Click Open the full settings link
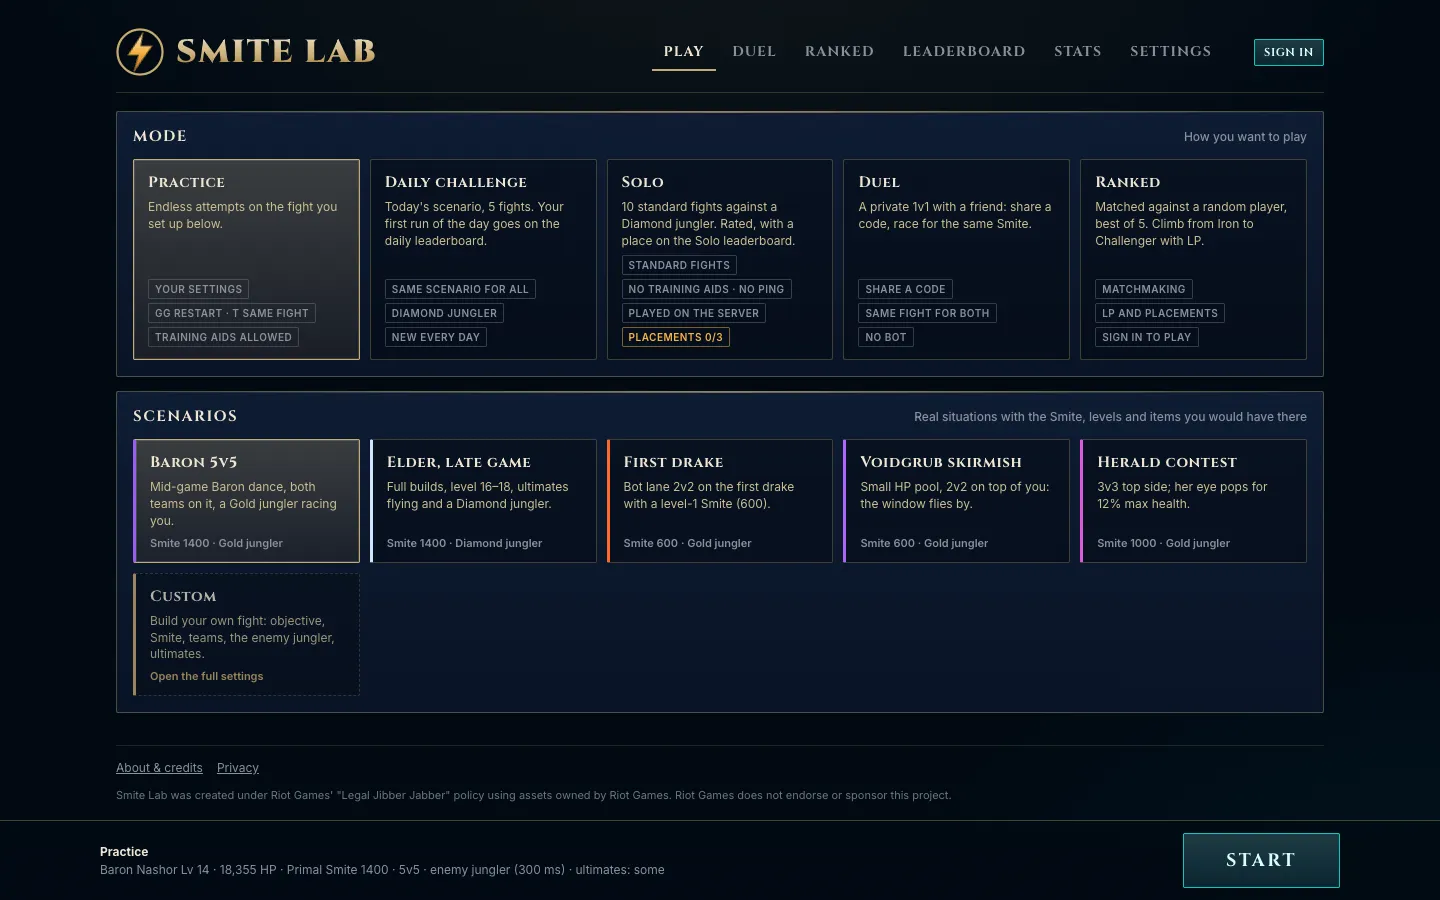1440x900 pixels. click(206, 677)
